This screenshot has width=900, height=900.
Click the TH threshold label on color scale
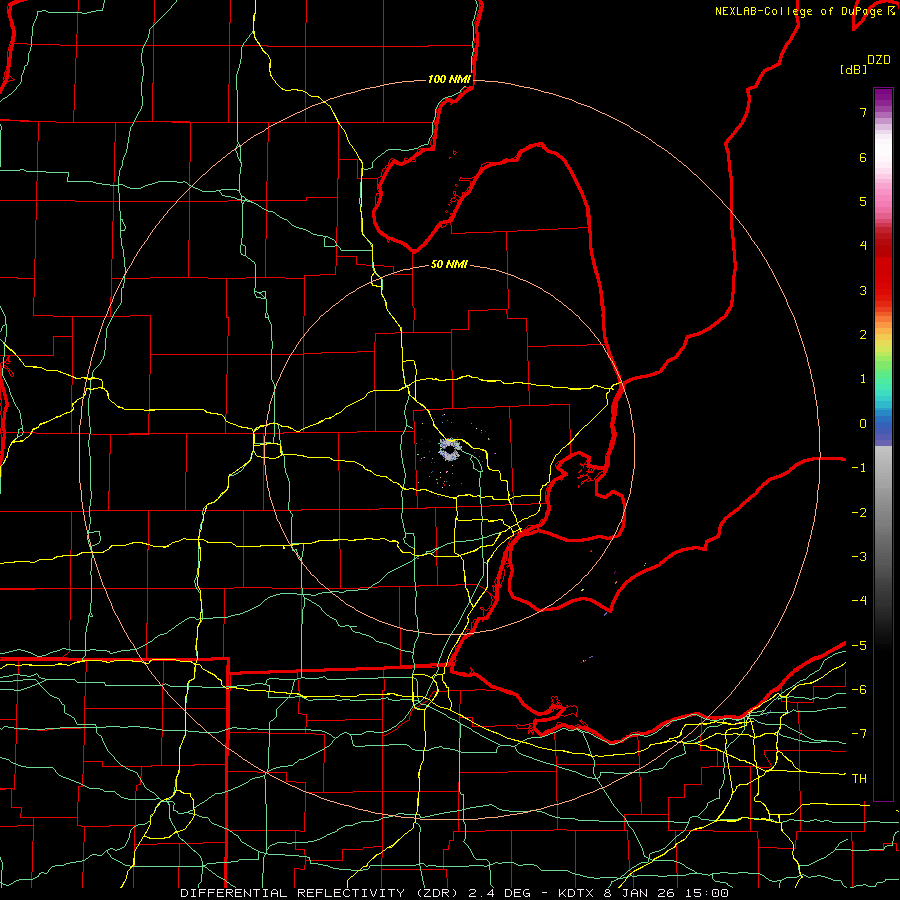(x=859, y=779)
